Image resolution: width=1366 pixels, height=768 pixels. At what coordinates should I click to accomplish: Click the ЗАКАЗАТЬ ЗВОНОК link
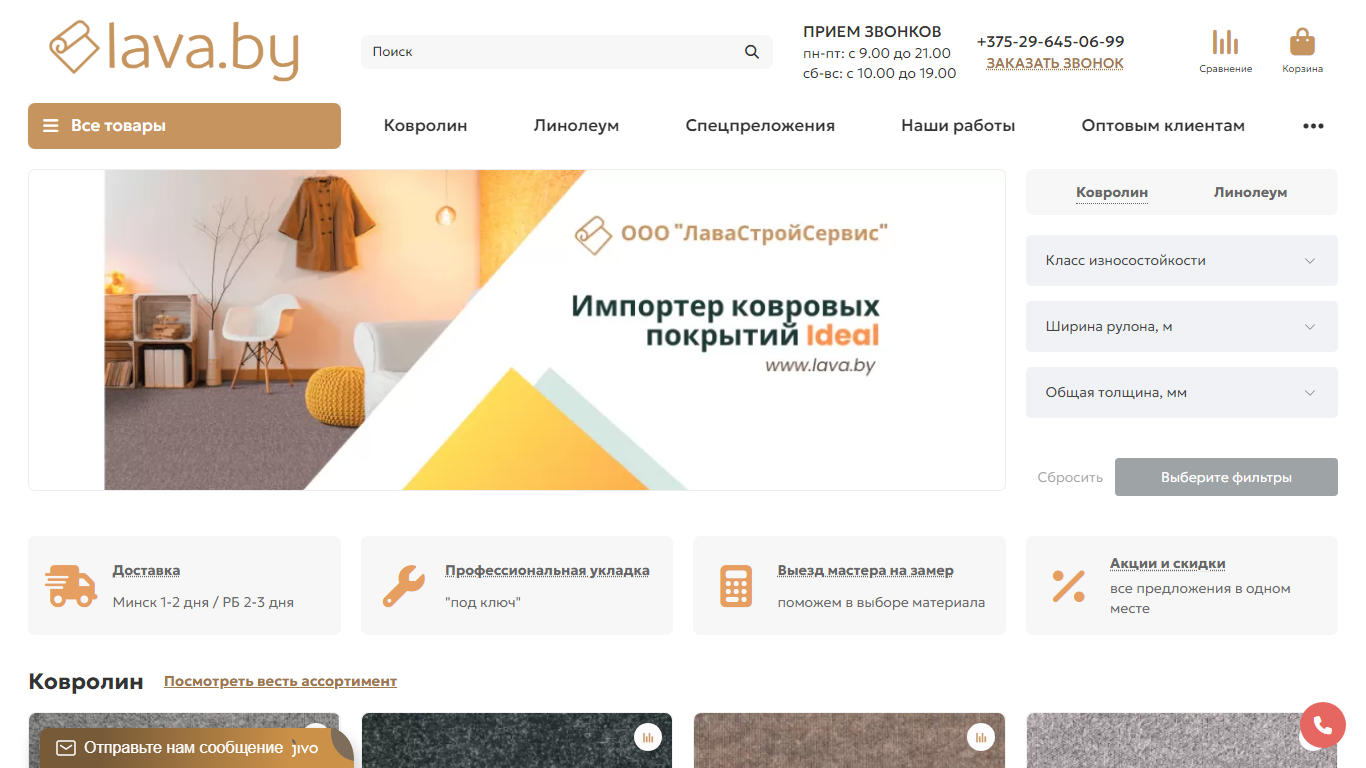(1055, 63)
